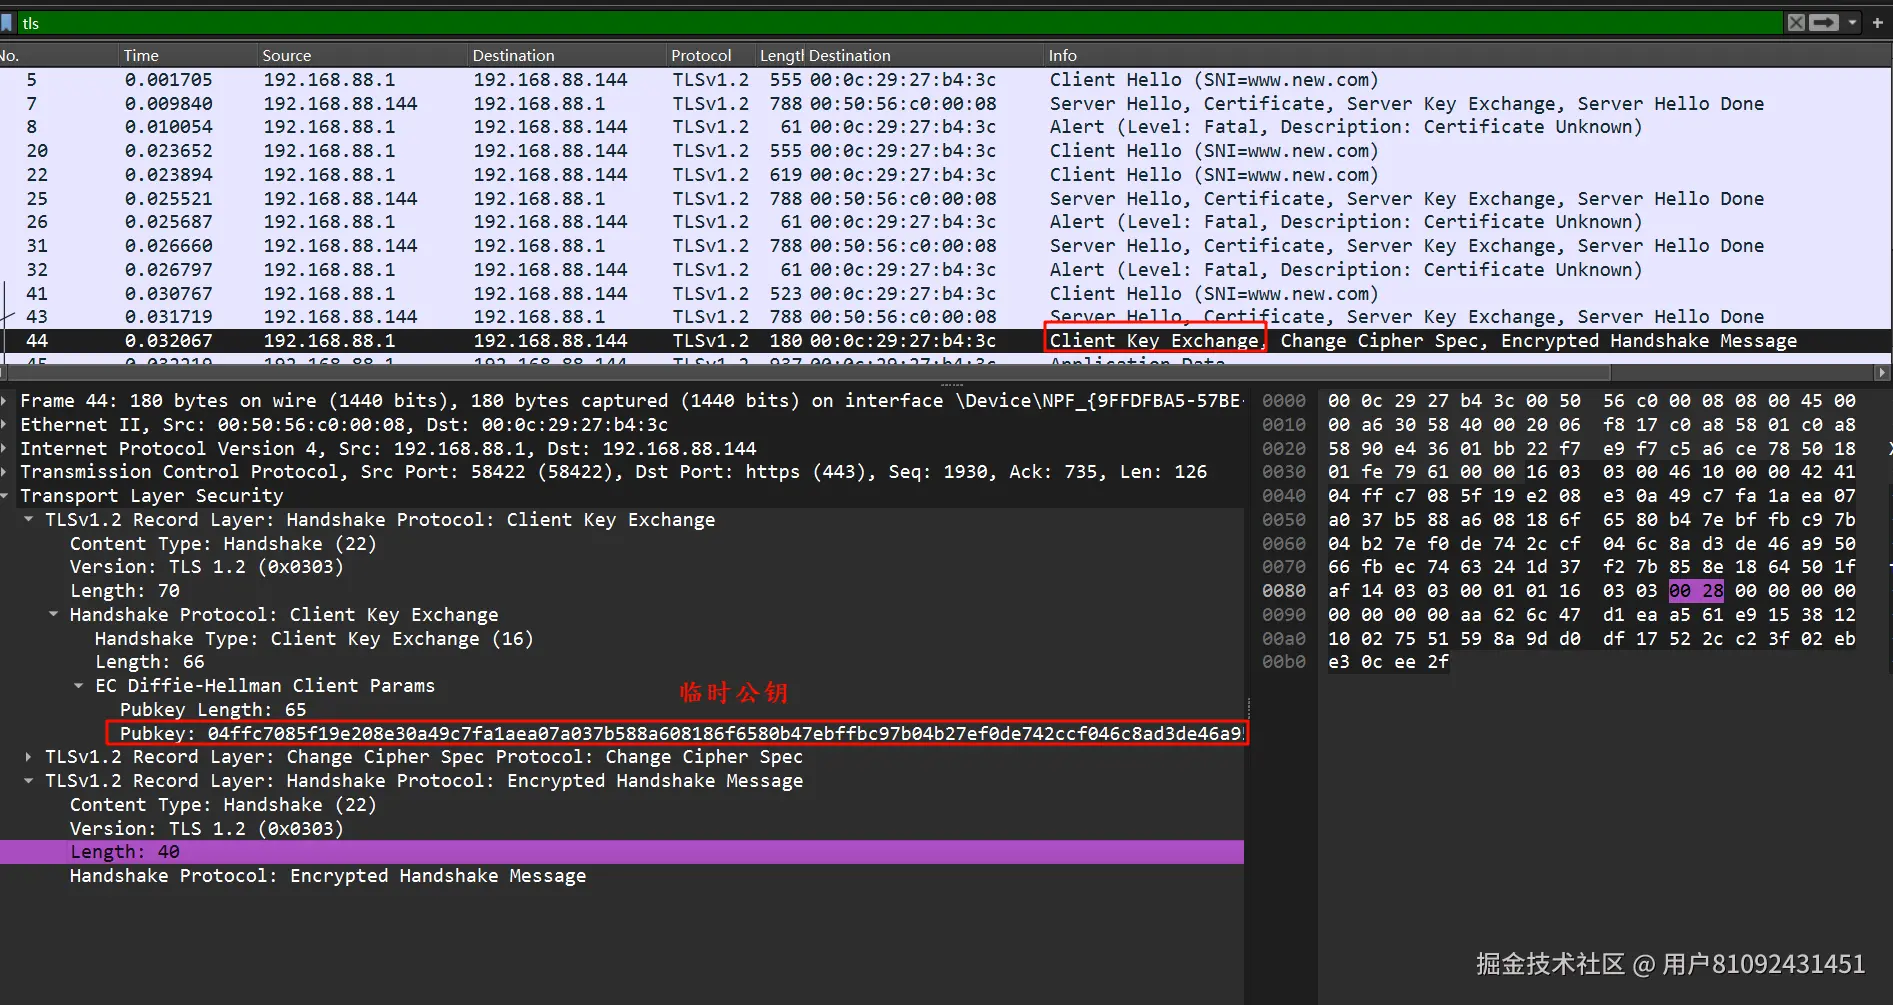Expand the Change Cipher Spec record layer

pyautogui.click(x=29, y=757)
